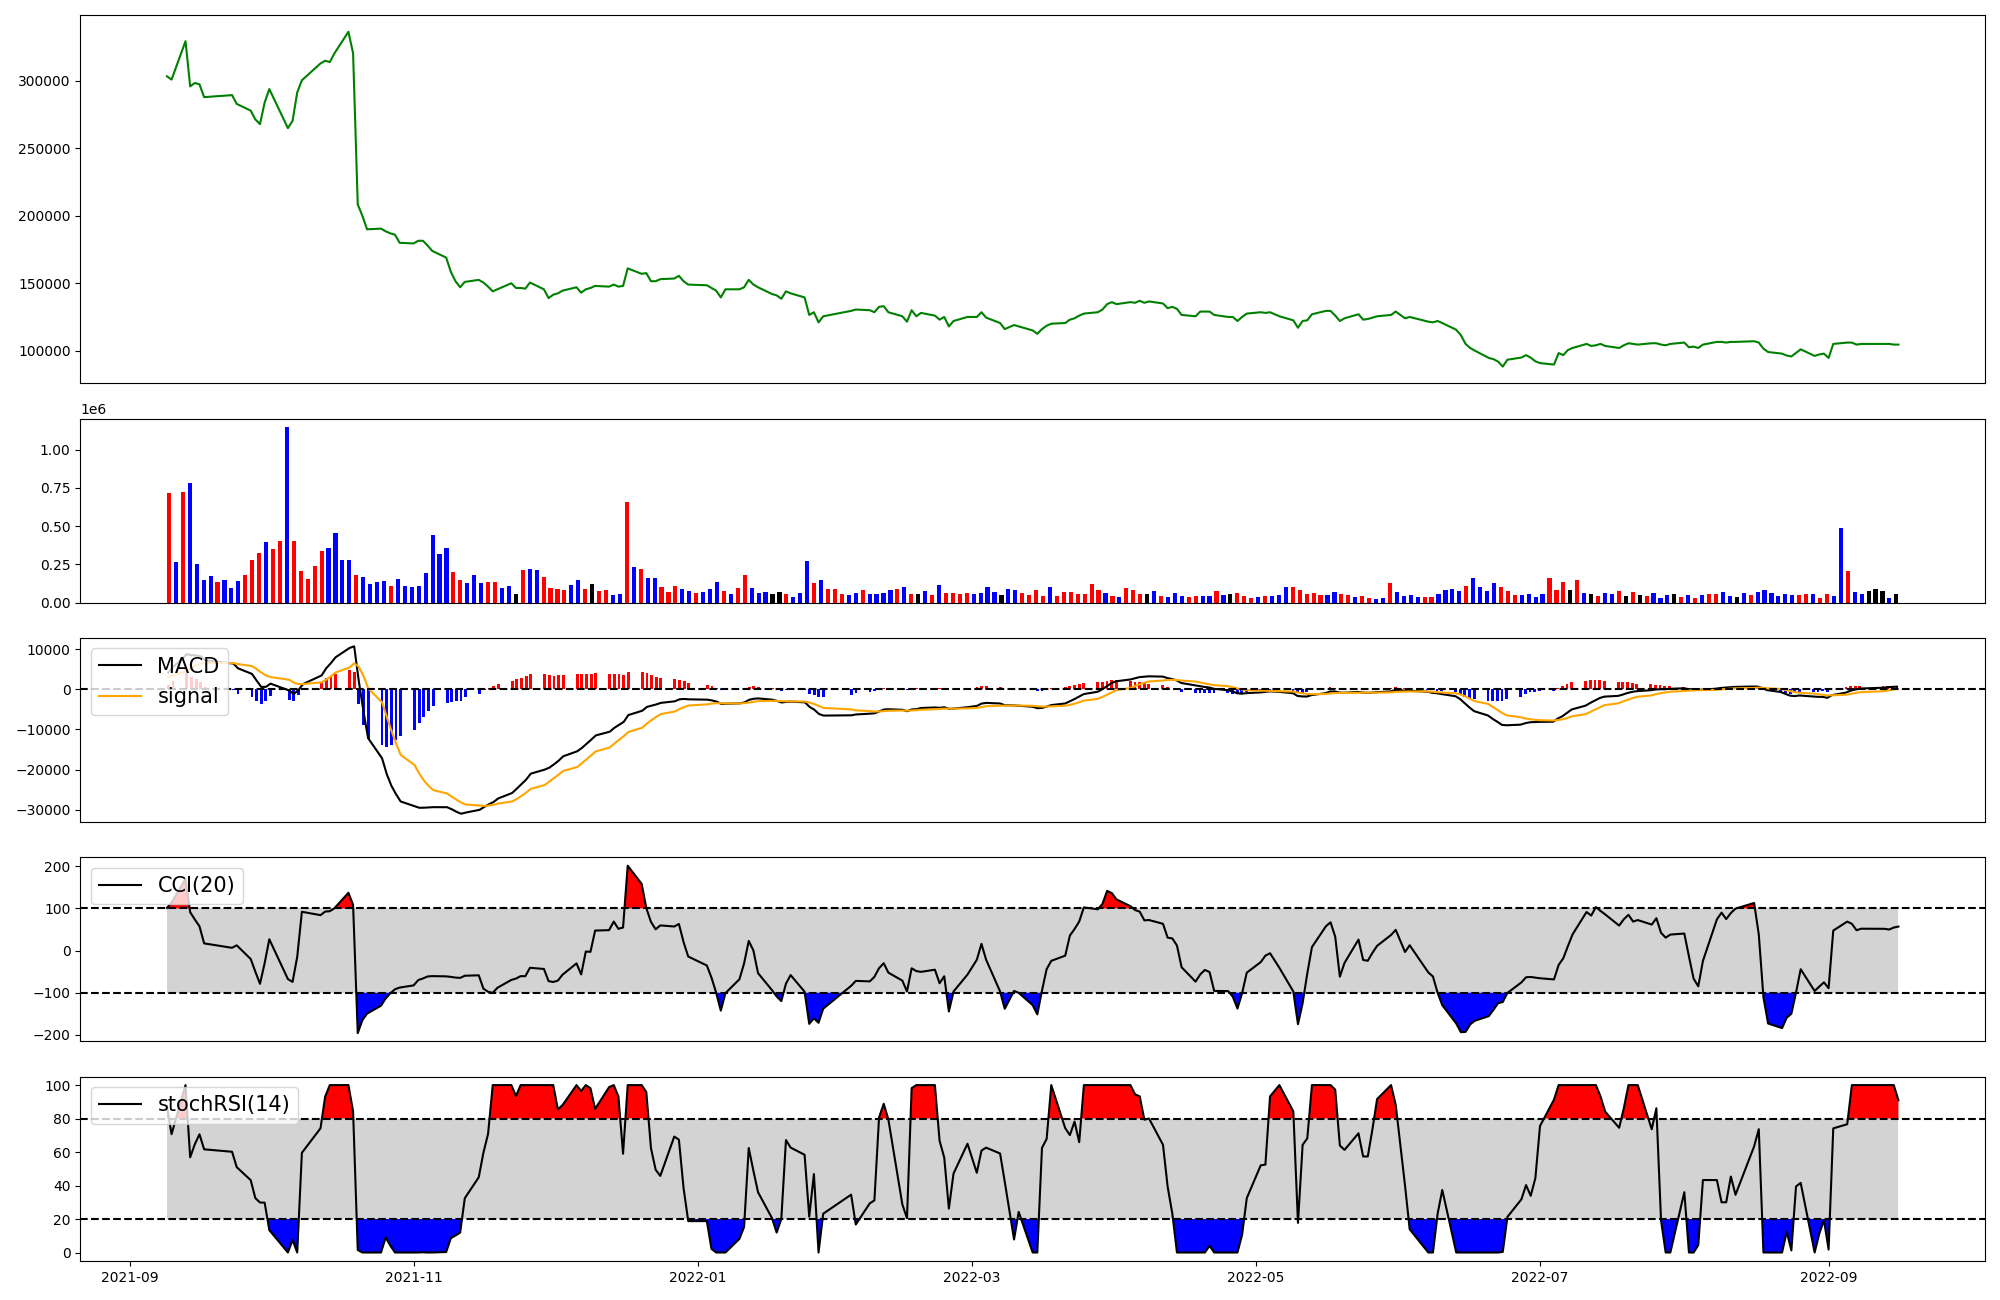
Task: Click the tall red volume bar in December 2021
Action: point(627,552)
